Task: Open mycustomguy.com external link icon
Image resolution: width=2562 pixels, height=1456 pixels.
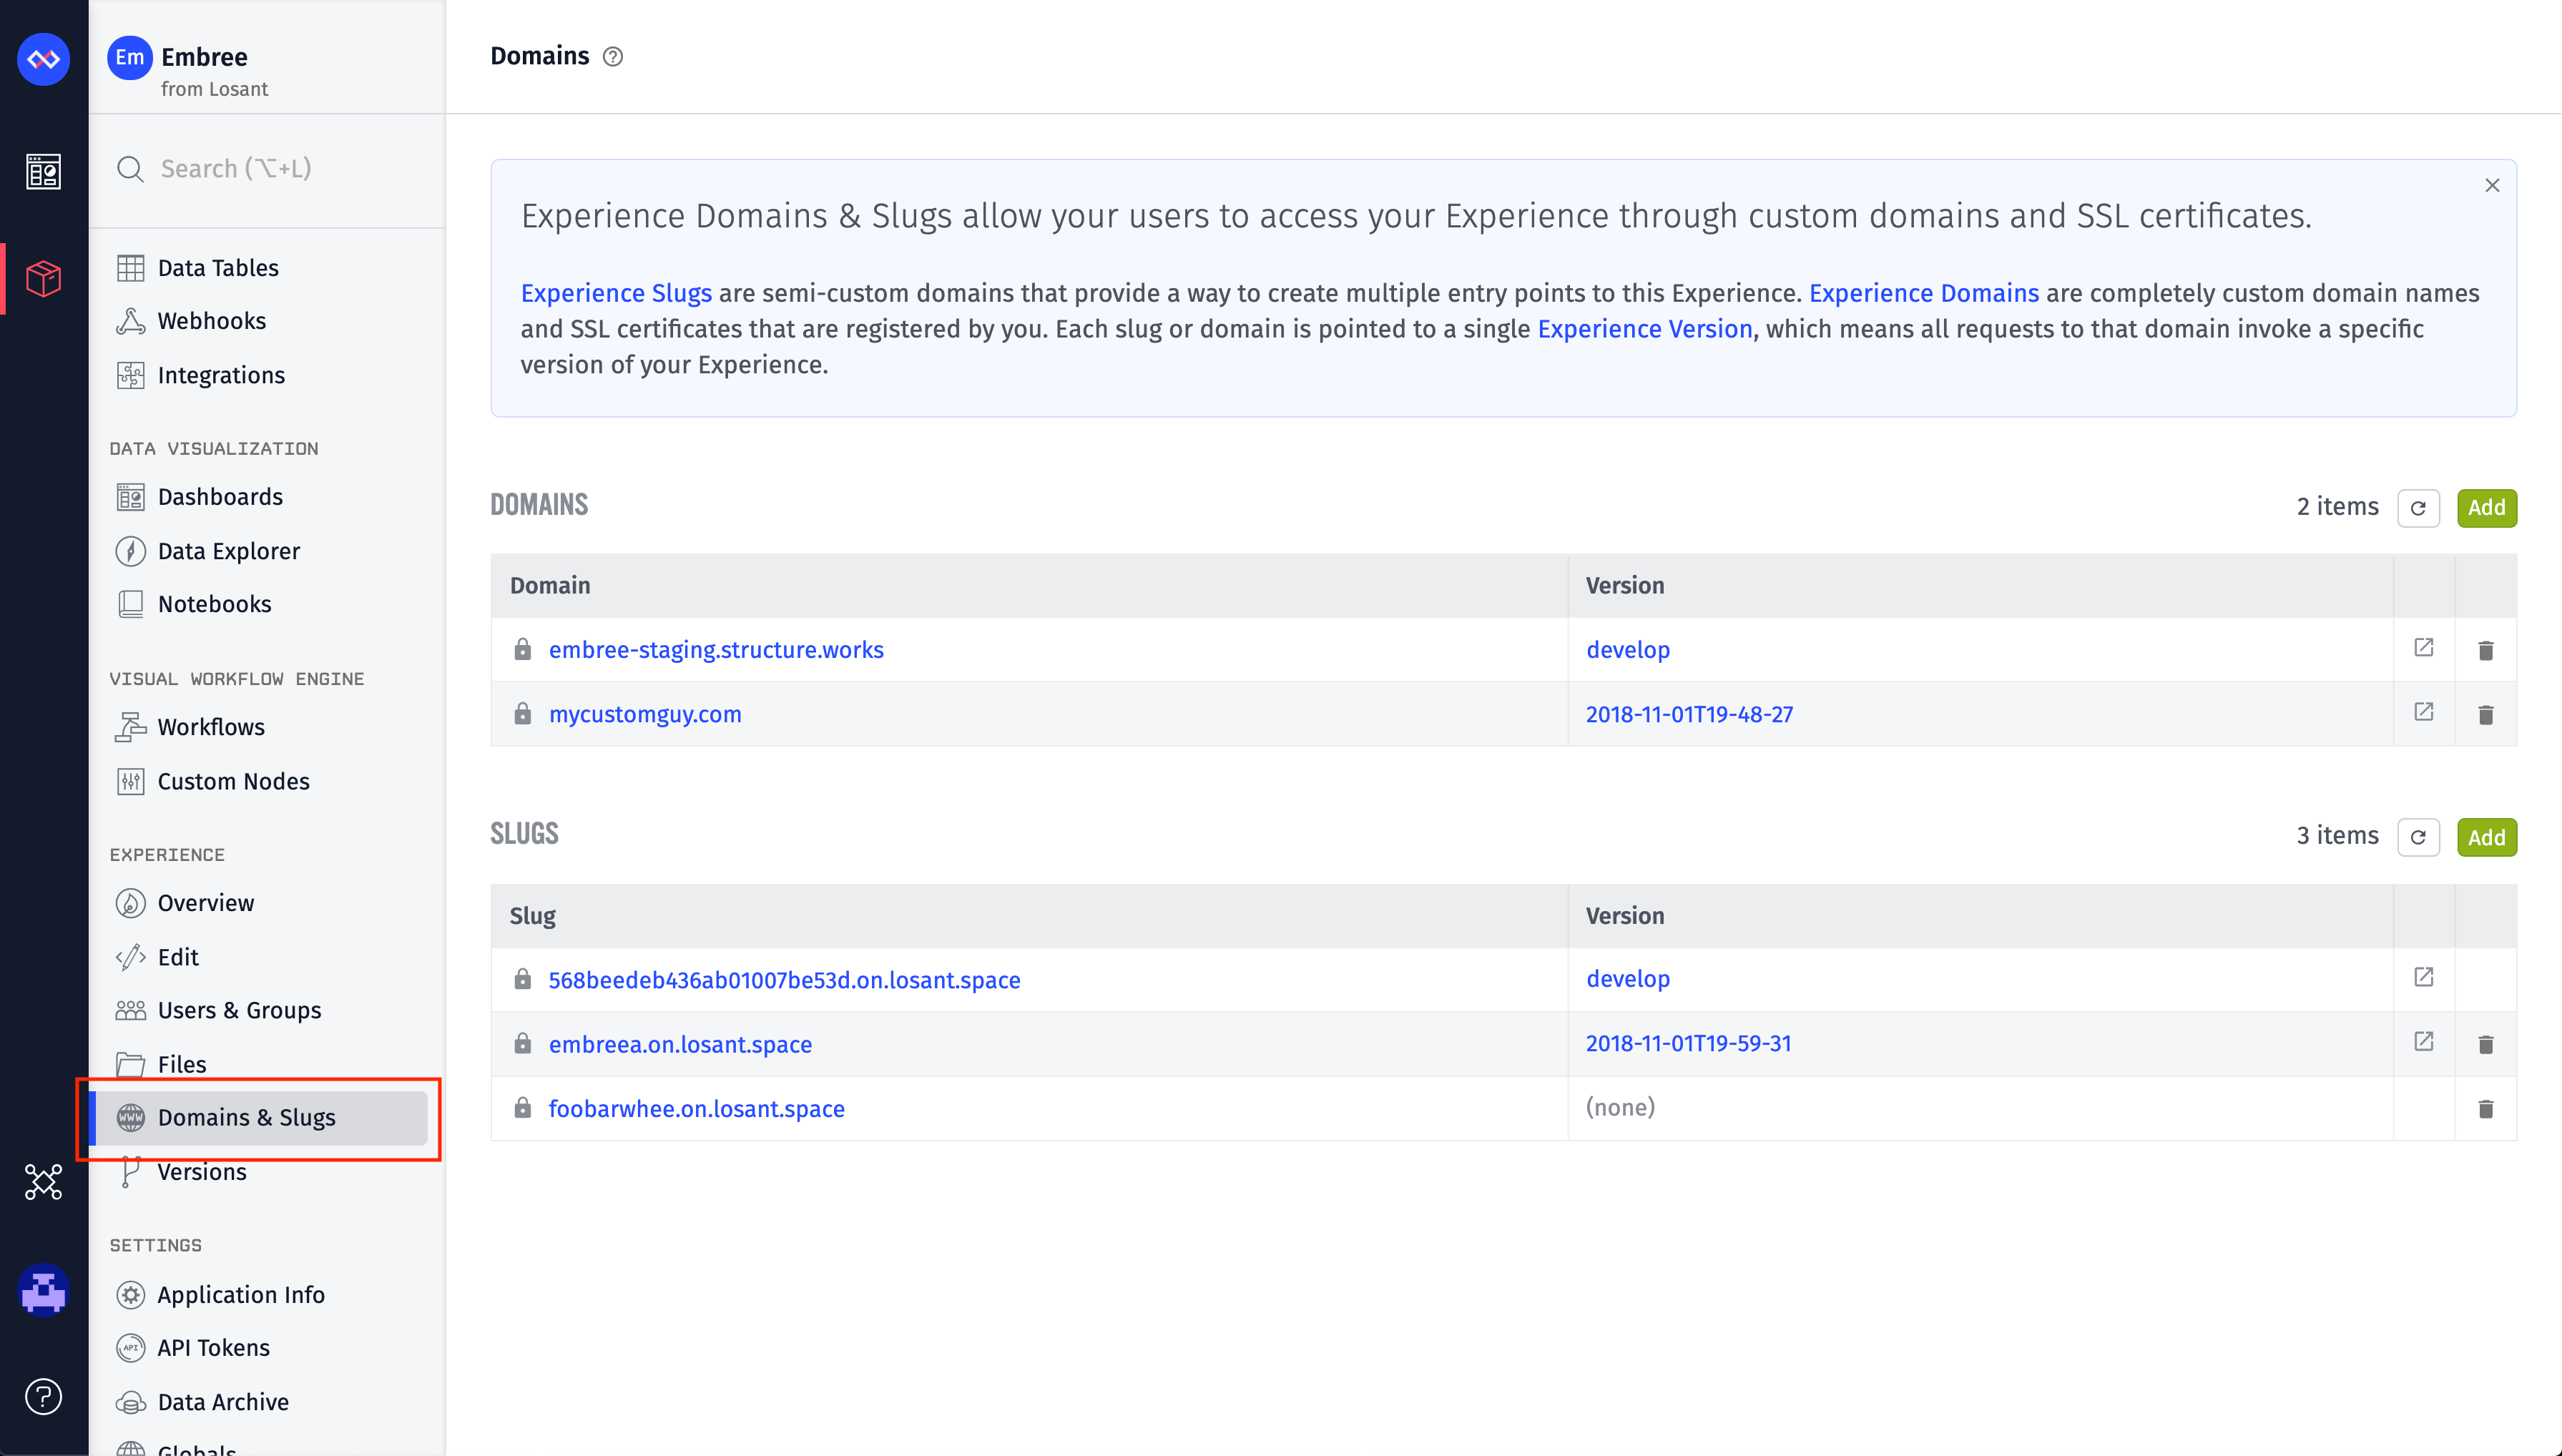Action: pos(2424,712)
